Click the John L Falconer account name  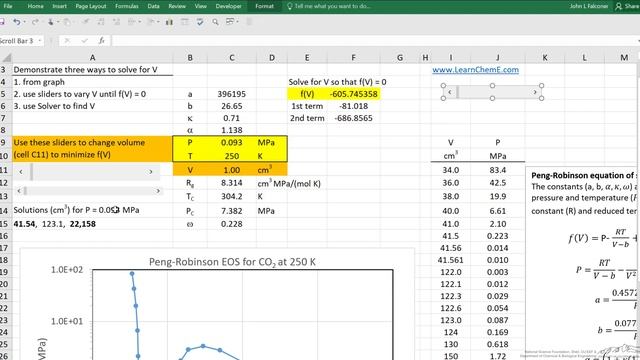point(589,6)
